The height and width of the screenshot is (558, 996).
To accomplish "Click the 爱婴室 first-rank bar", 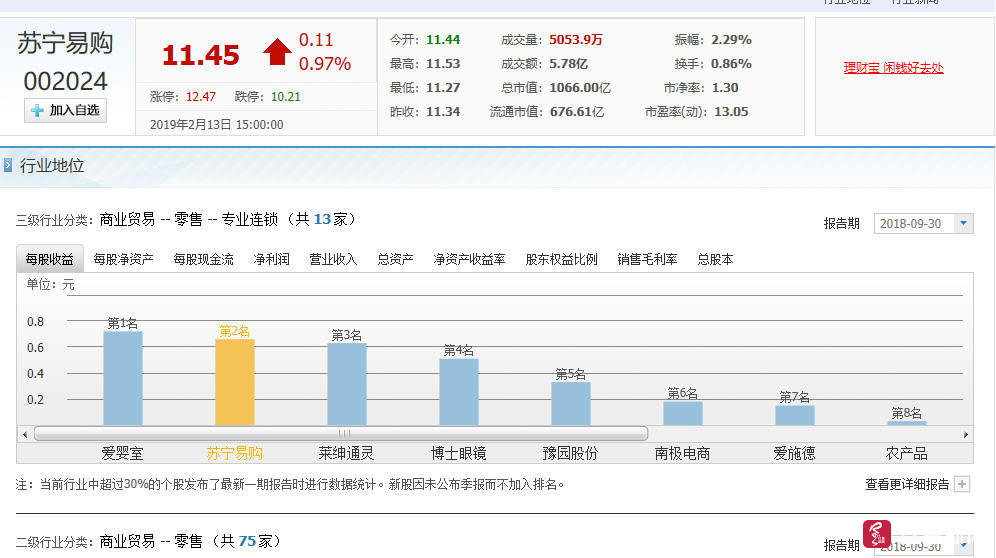I will (x=123, y=378).
